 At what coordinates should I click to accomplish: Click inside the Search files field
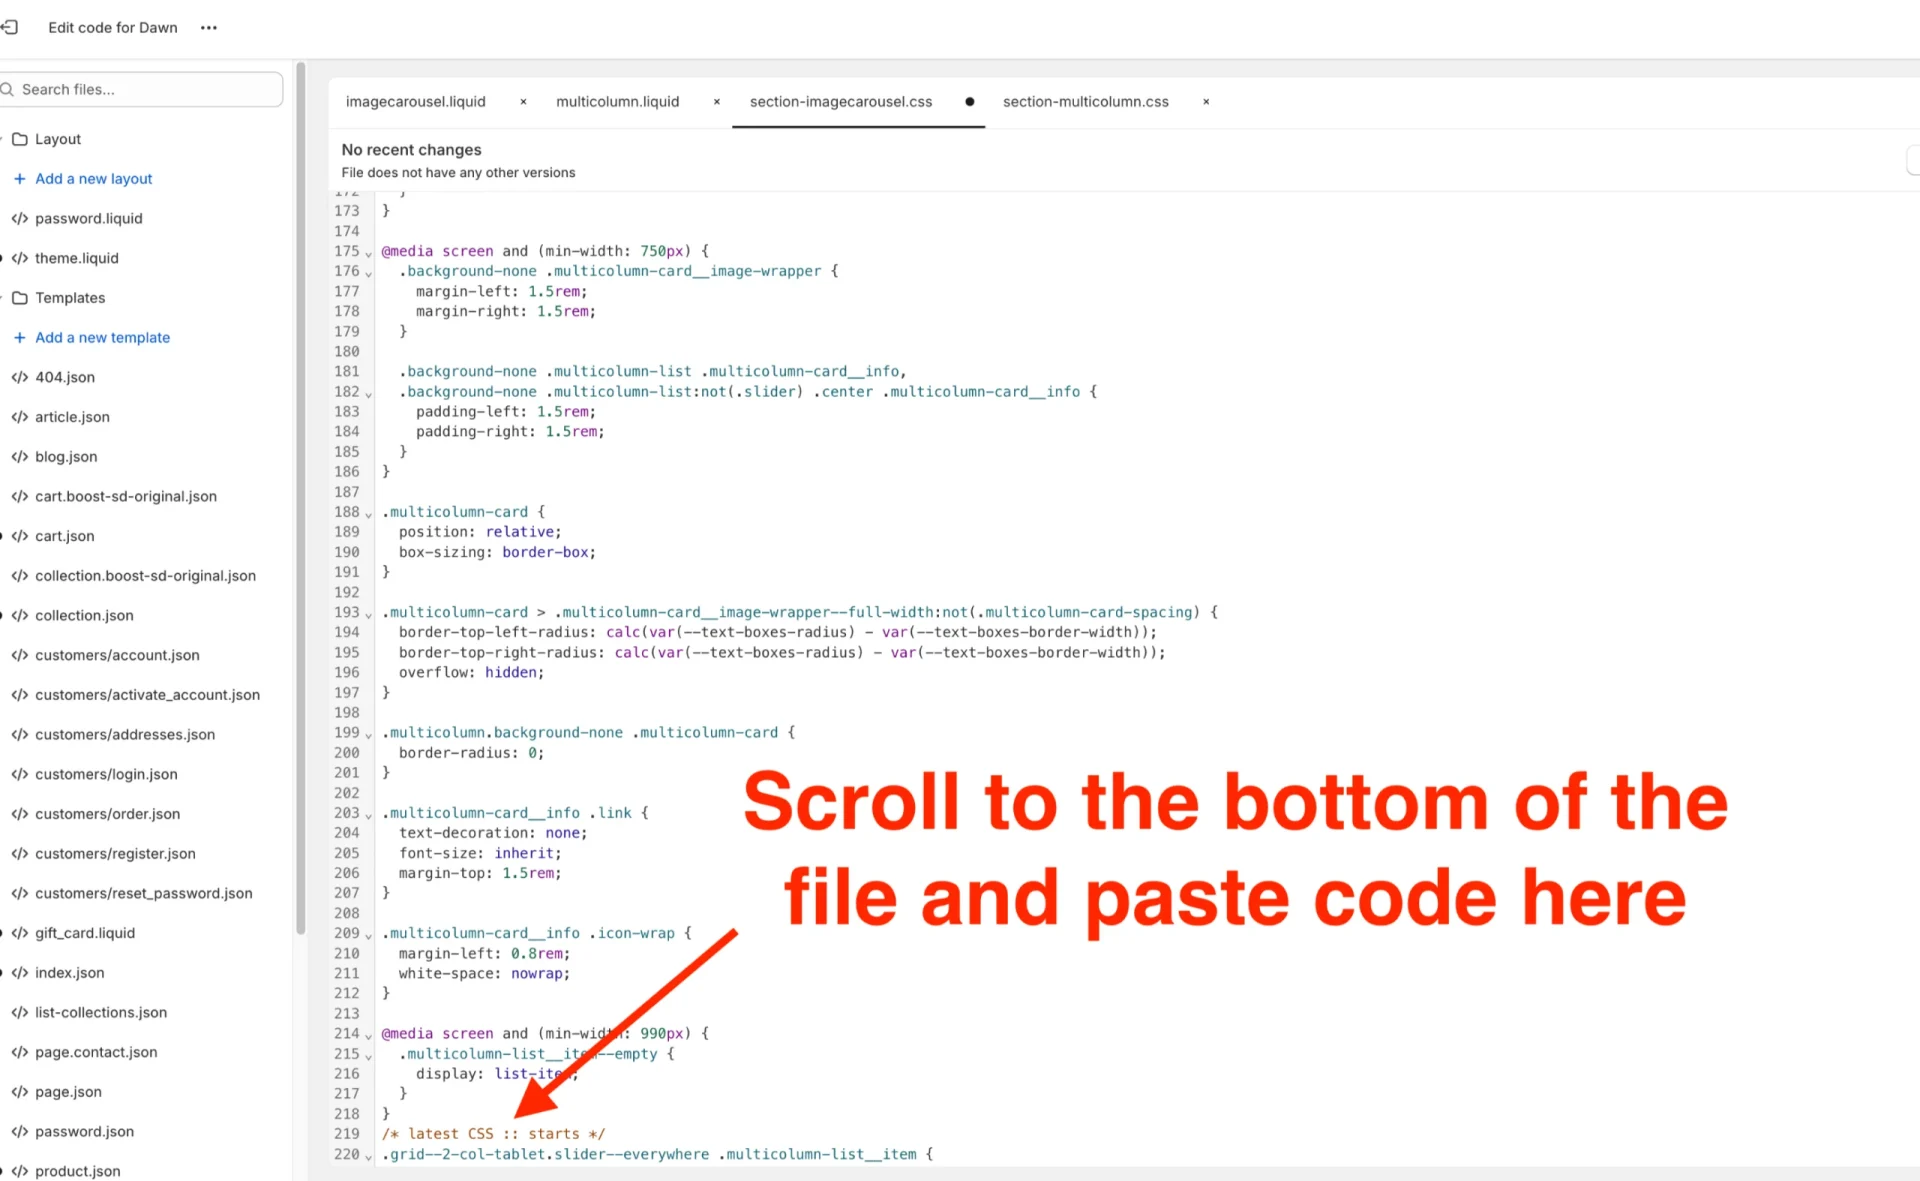point(140,89)
